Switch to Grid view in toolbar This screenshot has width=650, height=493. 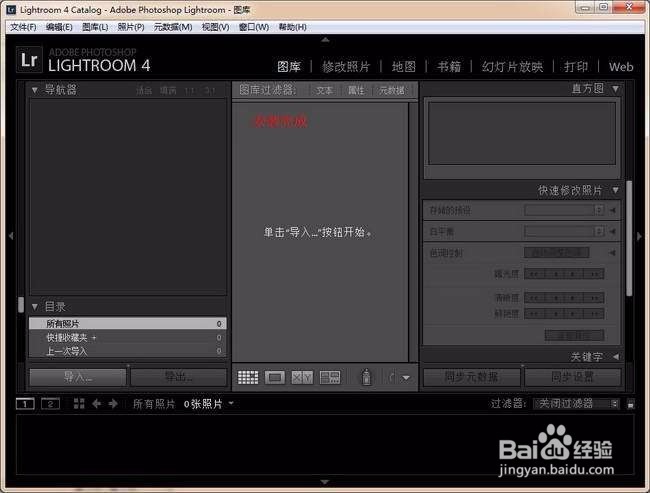coord(248,377)
